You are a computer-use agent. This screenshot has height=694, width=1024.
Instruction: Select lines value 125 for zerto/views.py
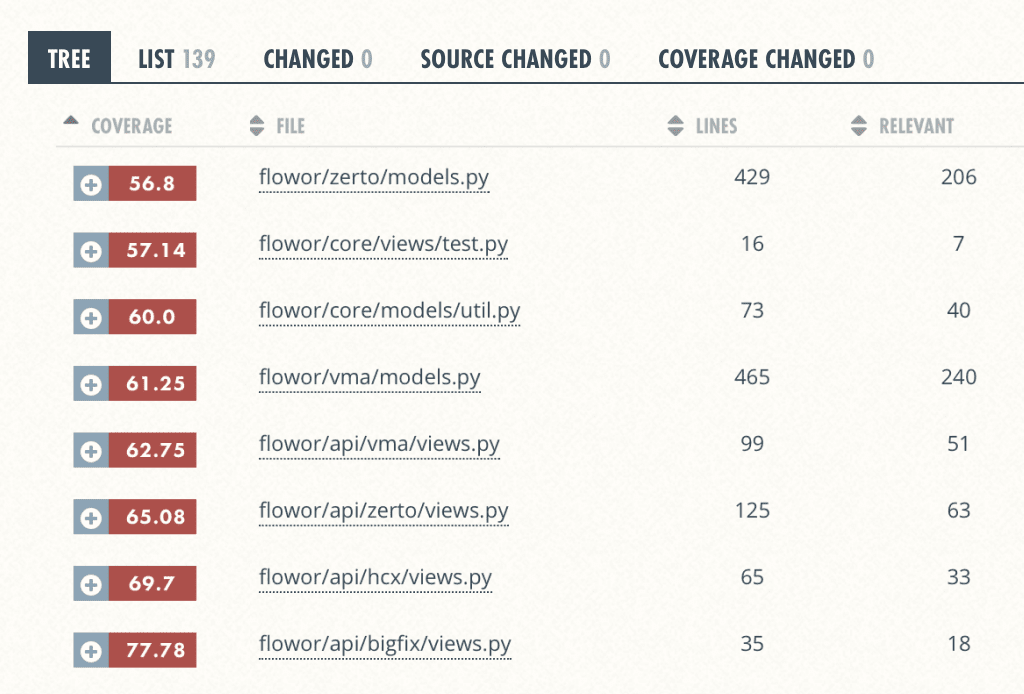[752, 510]
